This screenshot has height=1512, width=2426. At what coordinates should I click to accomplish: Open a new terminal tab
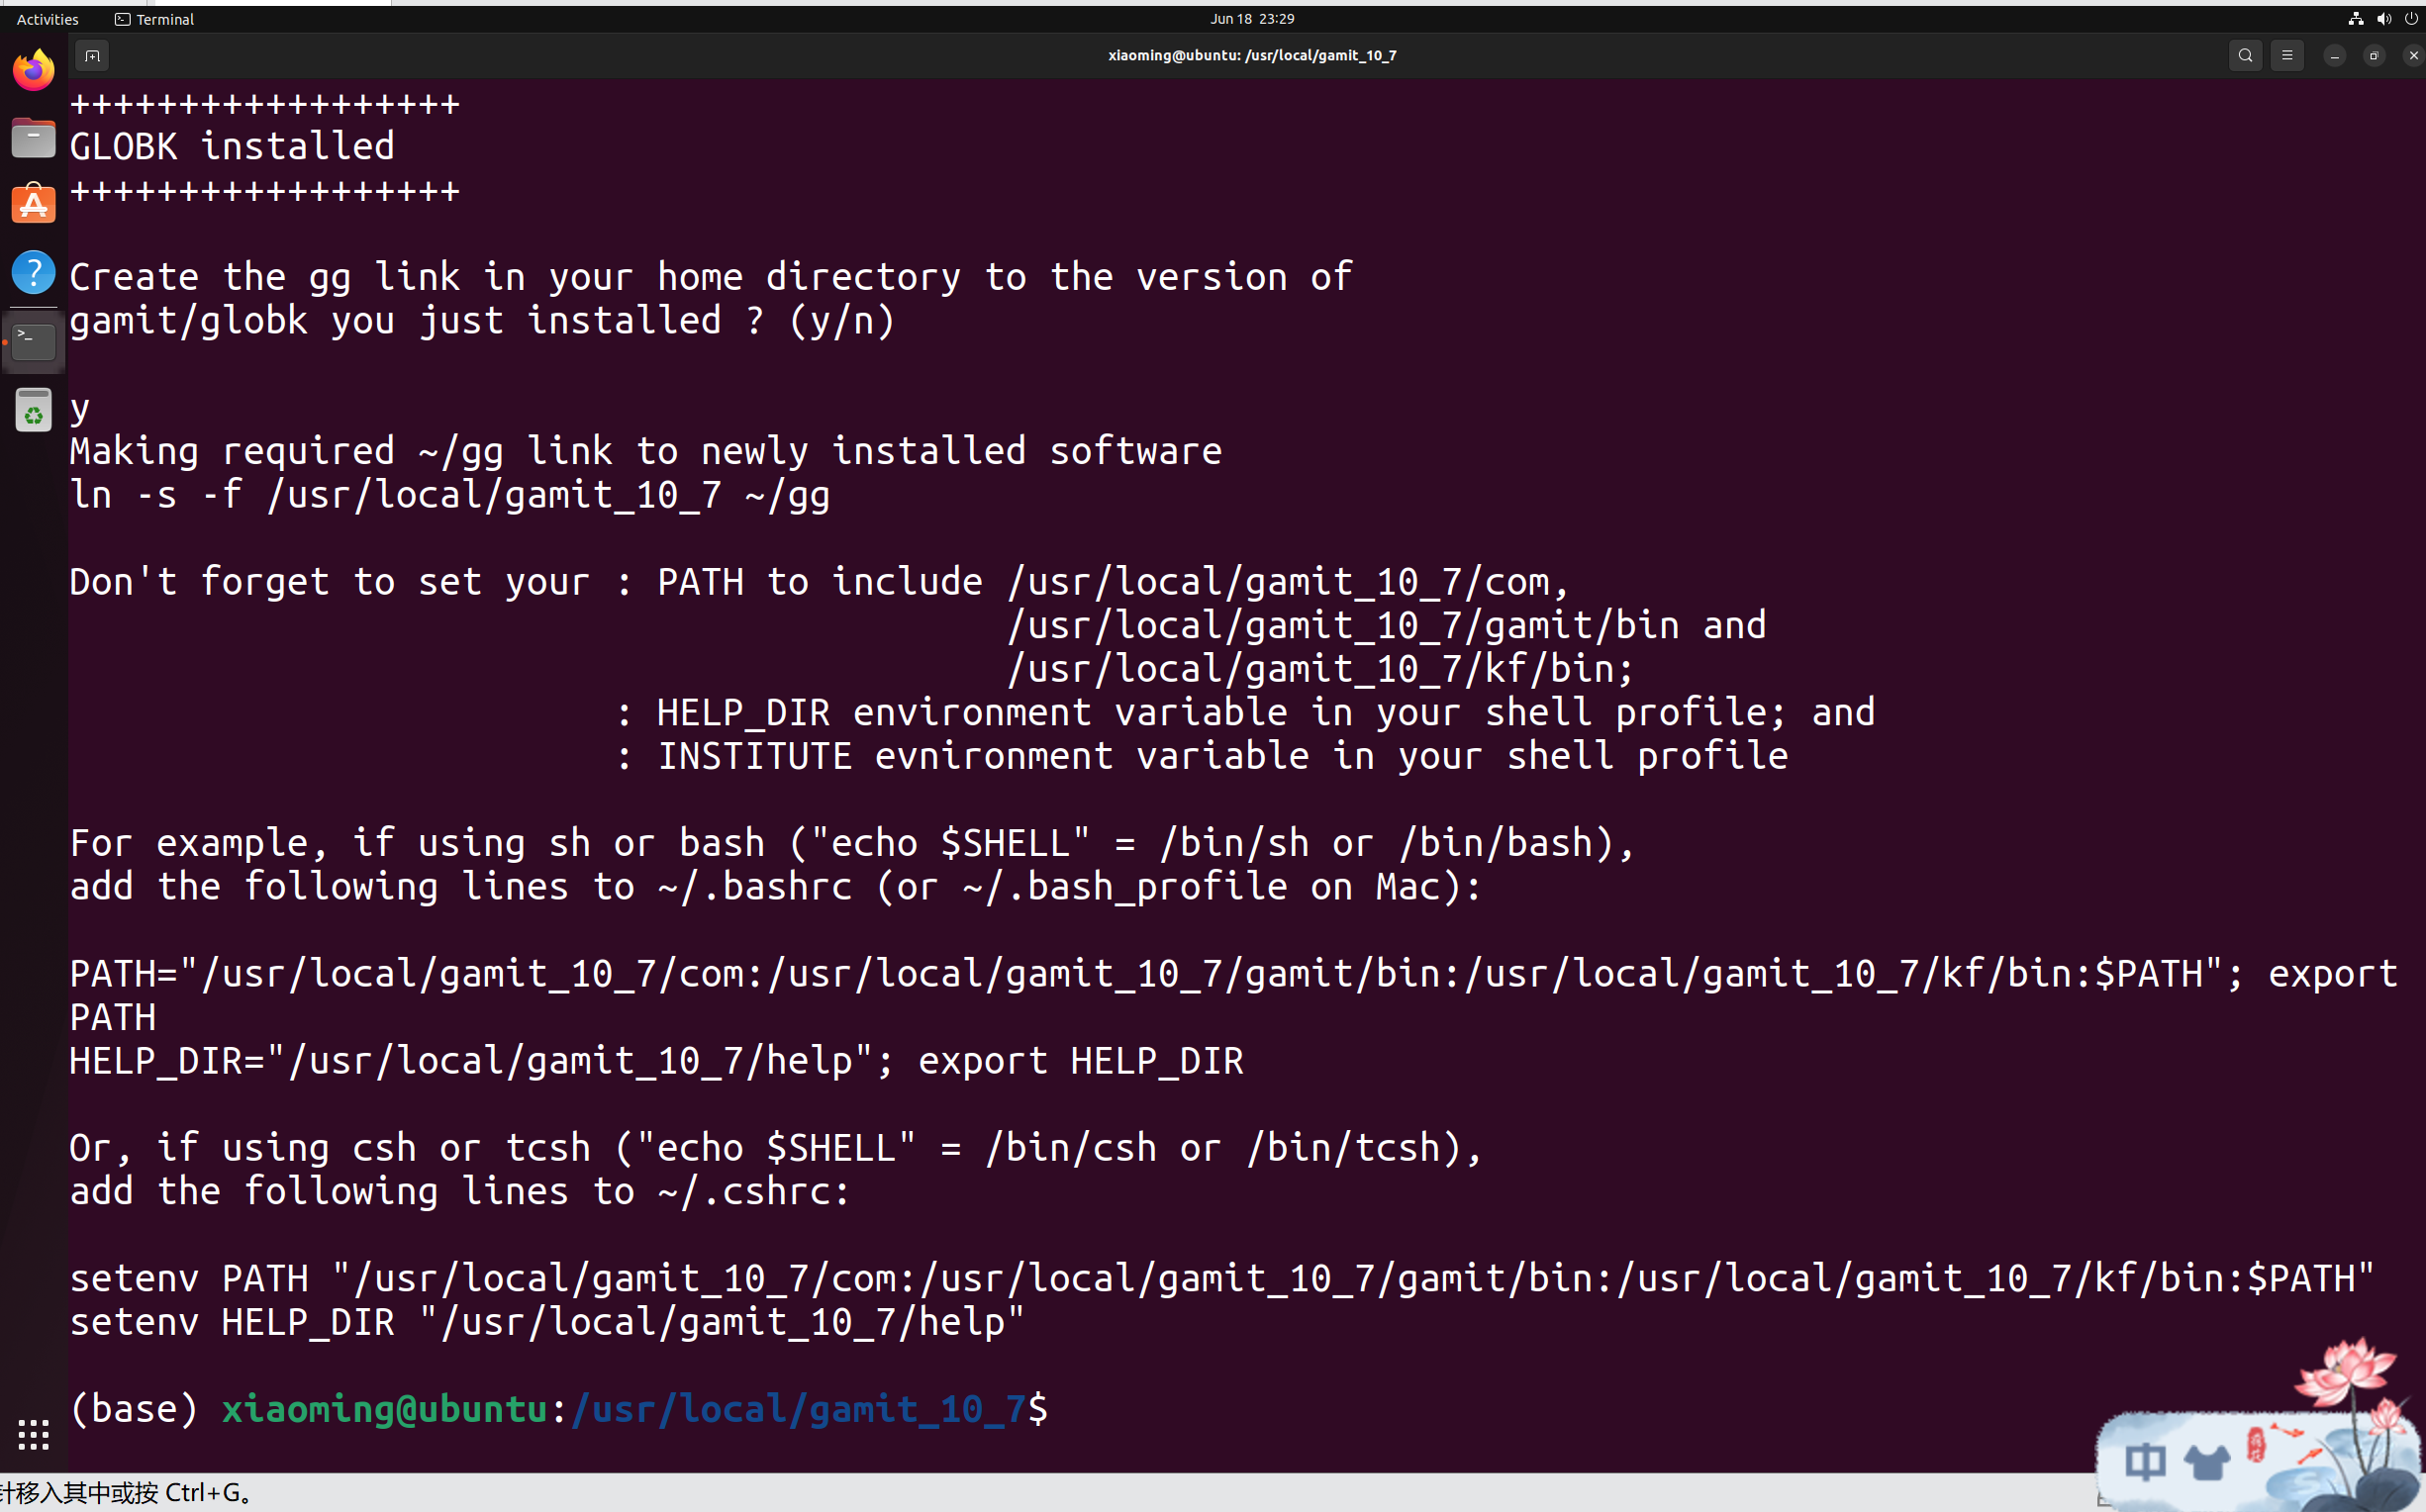(x=92, y=56)
